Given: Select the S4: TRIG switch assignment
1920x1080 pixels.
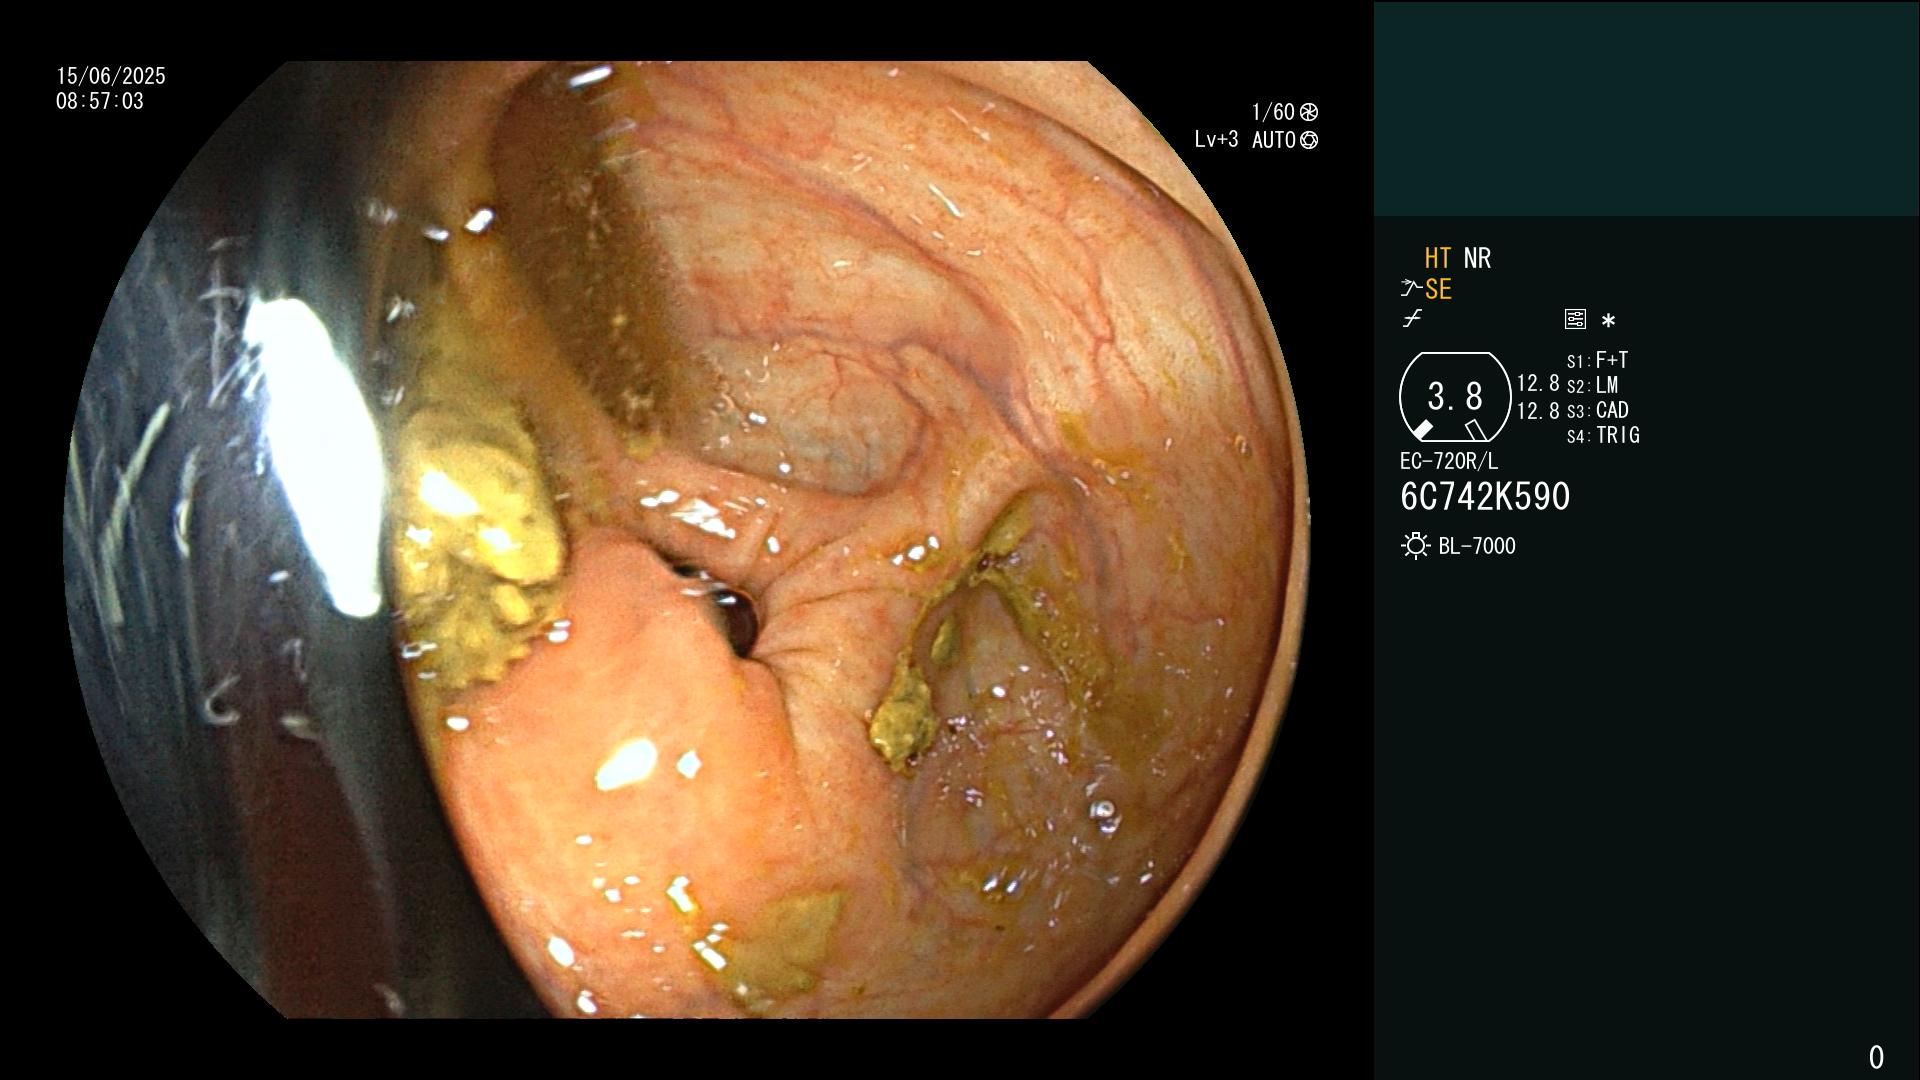Looking at the screenshot, I should (x=1603, y=435).
